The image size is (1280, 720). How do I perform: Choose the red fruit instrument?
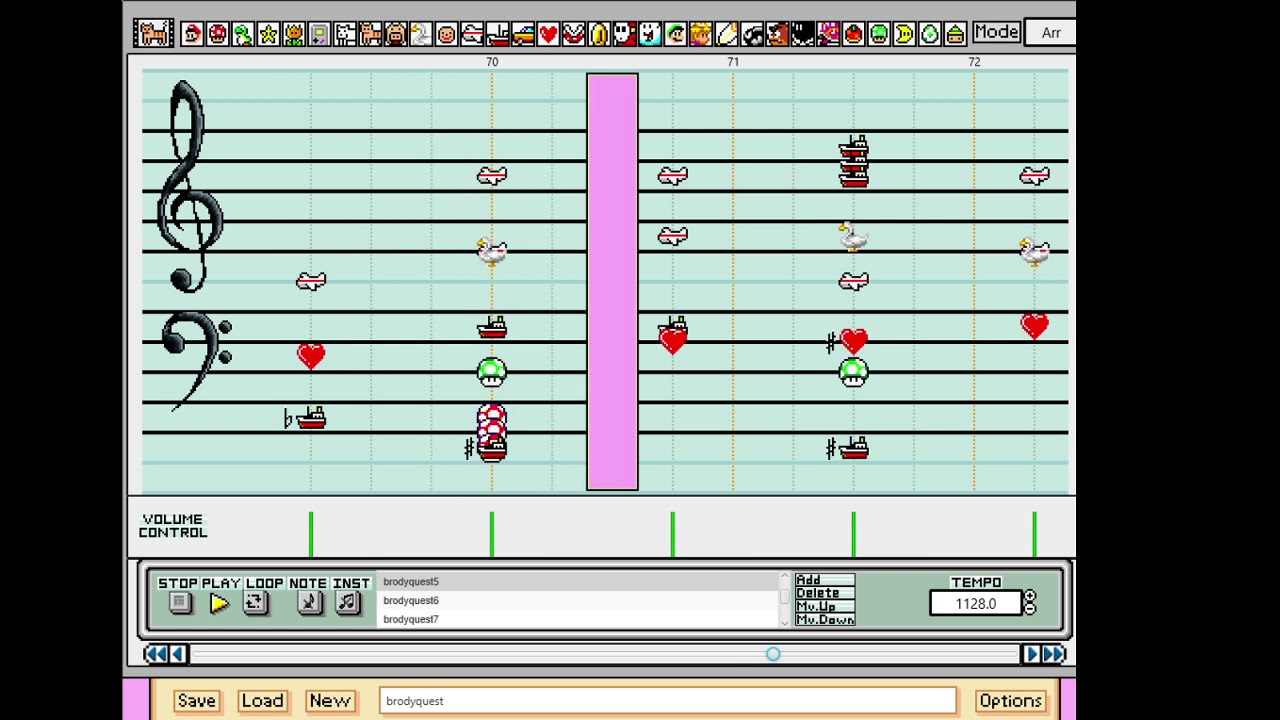click(x=854, y=34)
